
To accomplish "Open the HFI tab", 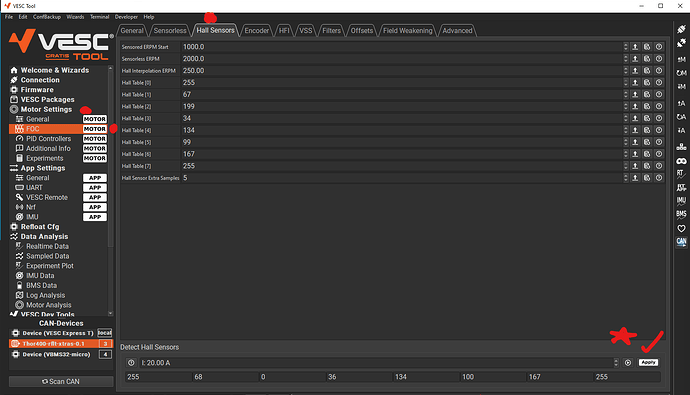I will coord(284,30).
